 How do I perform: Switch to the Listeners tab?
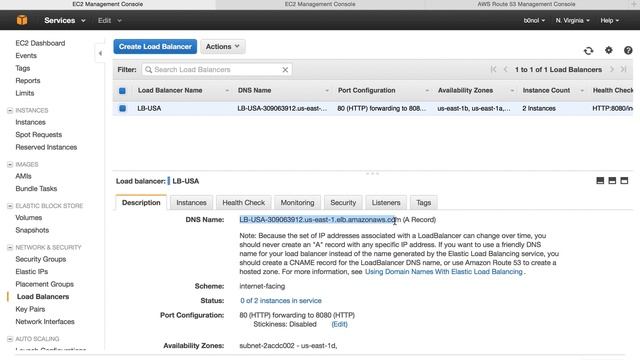[386, 202]
